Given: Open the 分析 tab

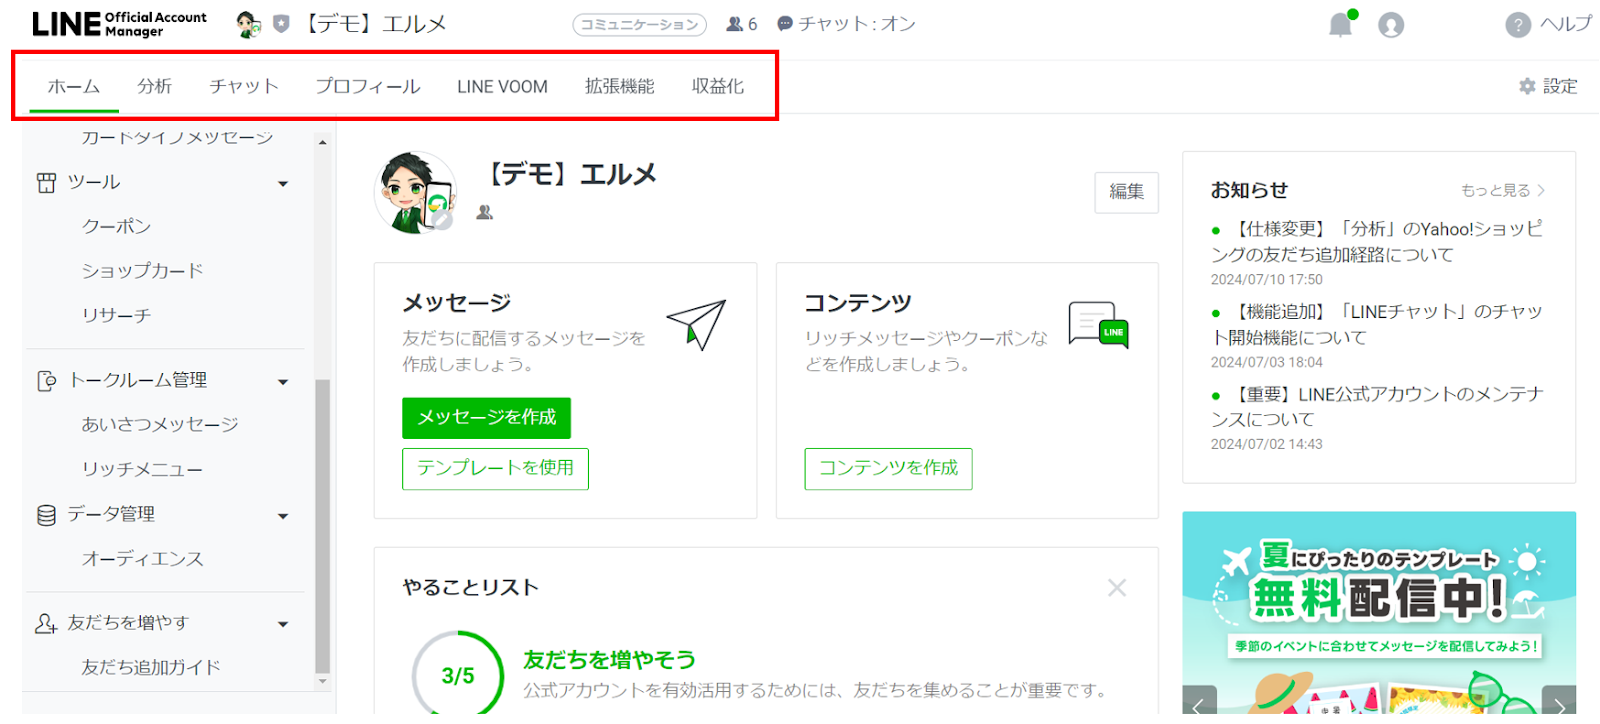Looking at the screenshot, I should (x=155, y=87).
